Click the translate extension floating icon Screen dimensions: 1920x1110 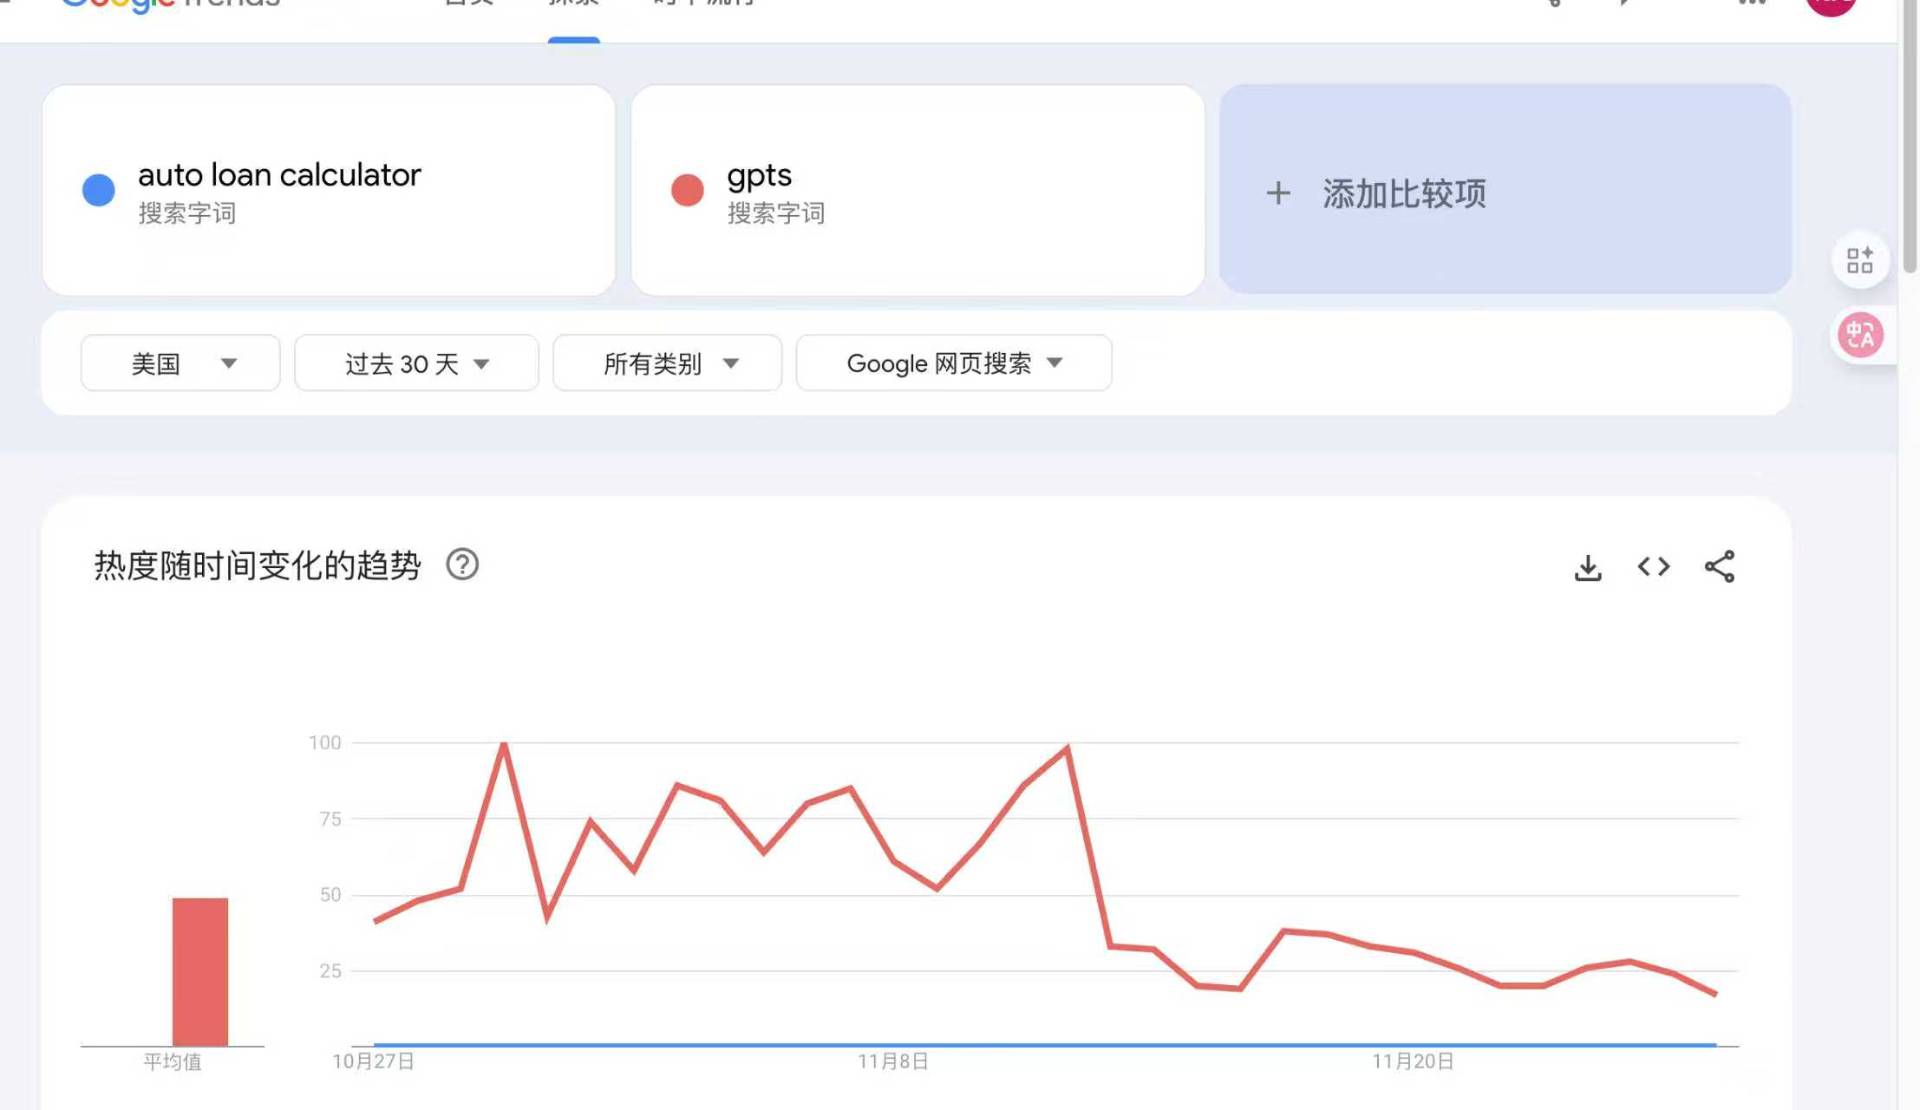pos(1861,335)
